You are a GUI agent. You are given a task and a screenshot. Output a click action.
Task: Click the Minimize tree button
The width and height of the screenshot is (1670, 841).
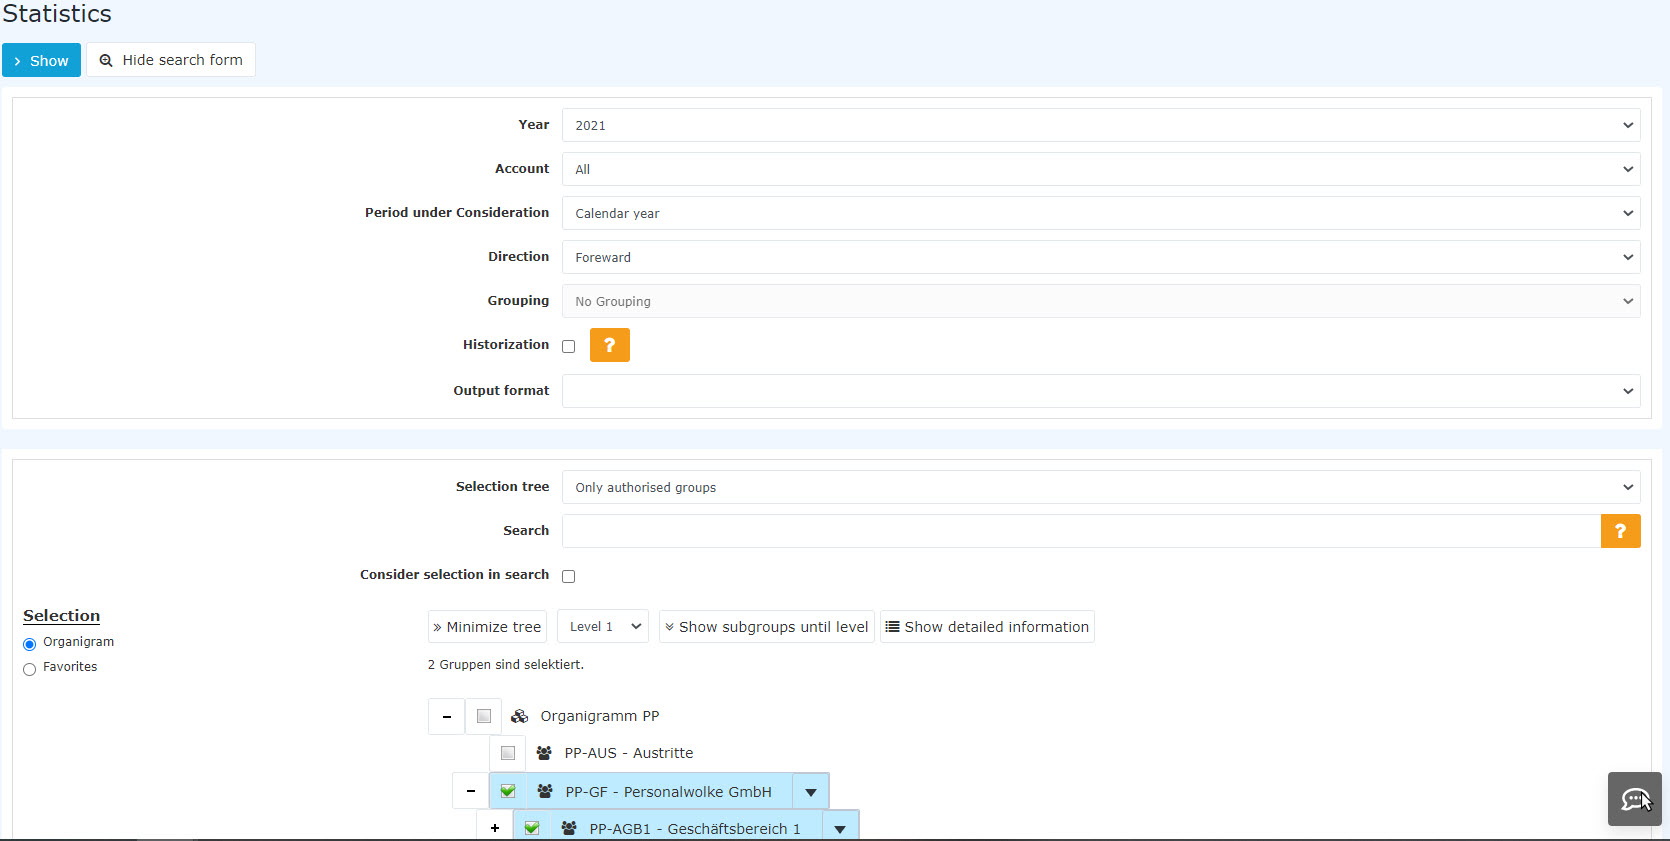(x=487, y=627)
